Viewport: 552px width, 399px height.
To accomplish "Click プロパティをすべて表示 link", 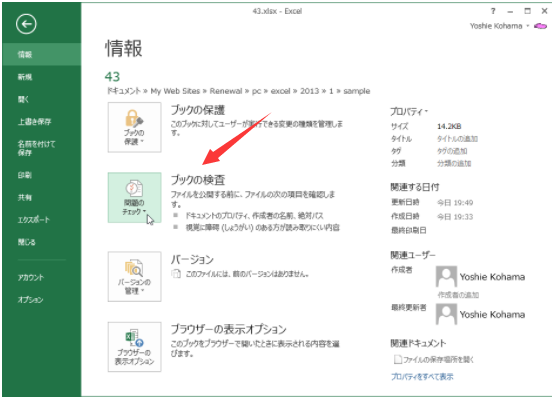I will click(422, 376).
